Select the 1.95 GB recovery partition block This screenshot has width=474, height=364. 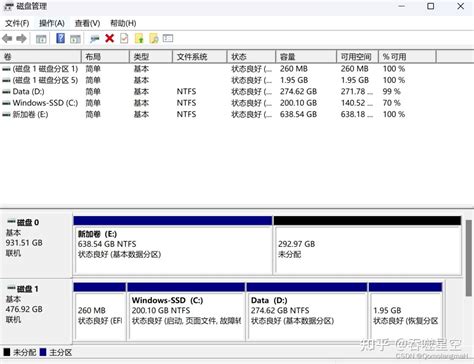pyautogui.click(x=406, y=312)
